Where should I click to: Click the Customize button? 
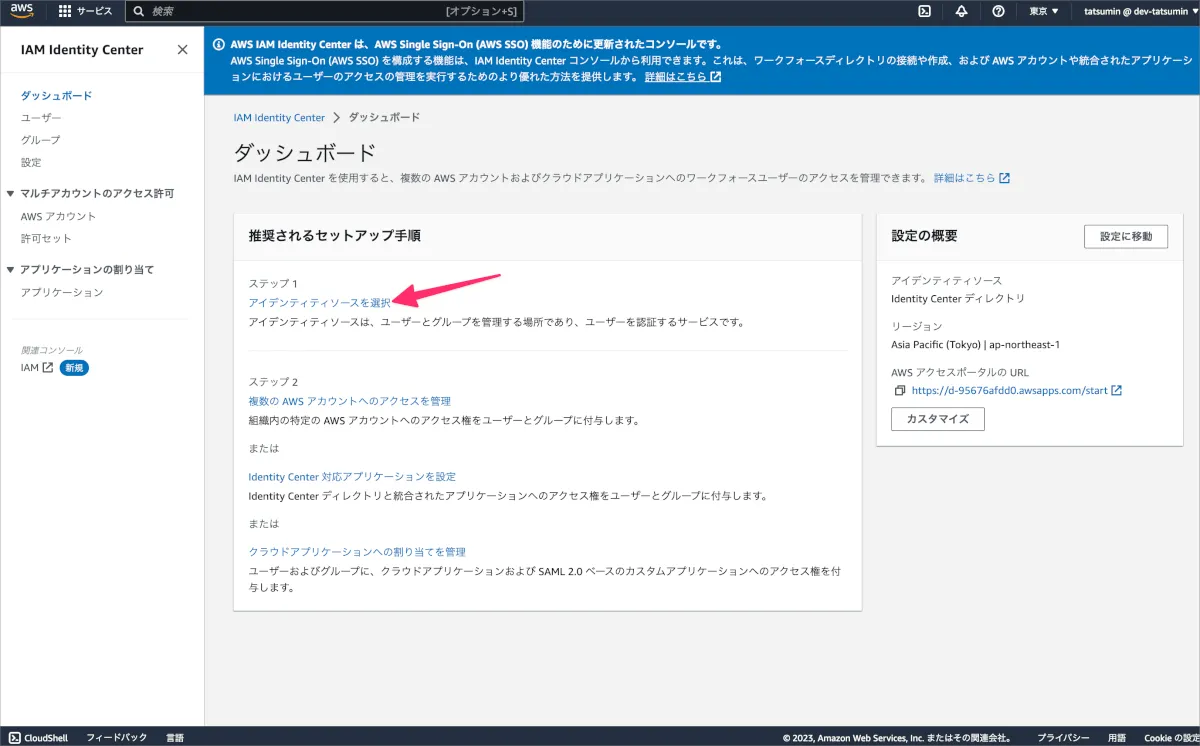[x=937, y=419]
